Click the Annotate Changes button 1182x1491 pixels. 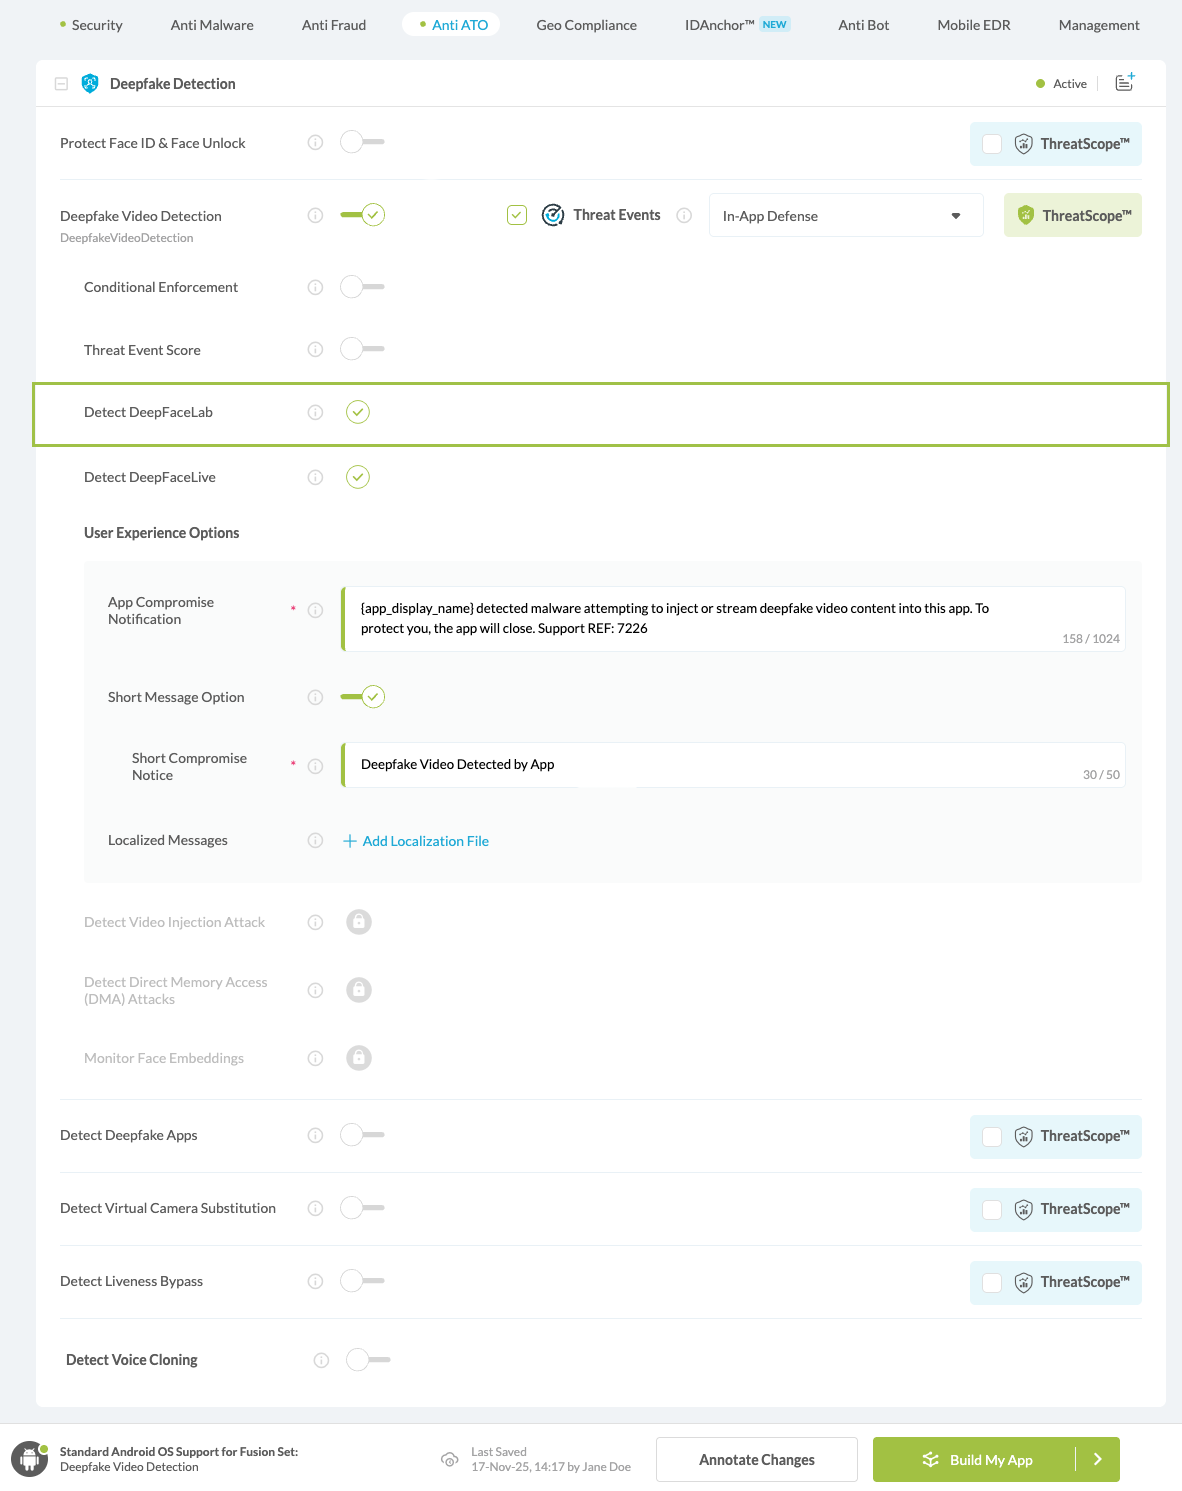pos(756,1459)
